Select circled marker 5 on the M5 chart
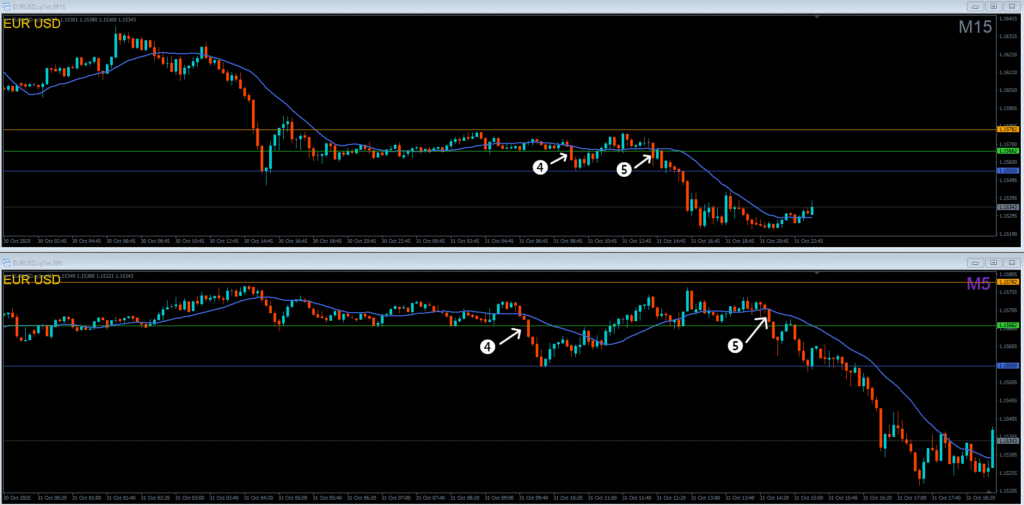This screenshot has width=1024, height=505. 735,346
